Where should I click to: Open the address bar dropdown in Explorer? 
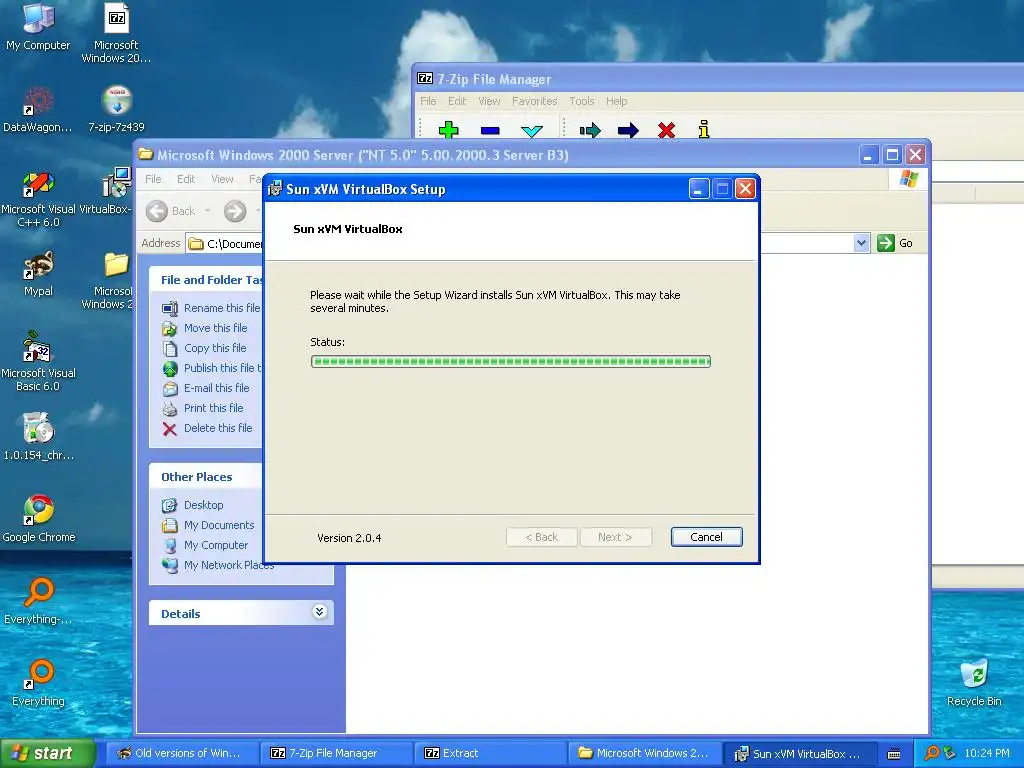861,243
